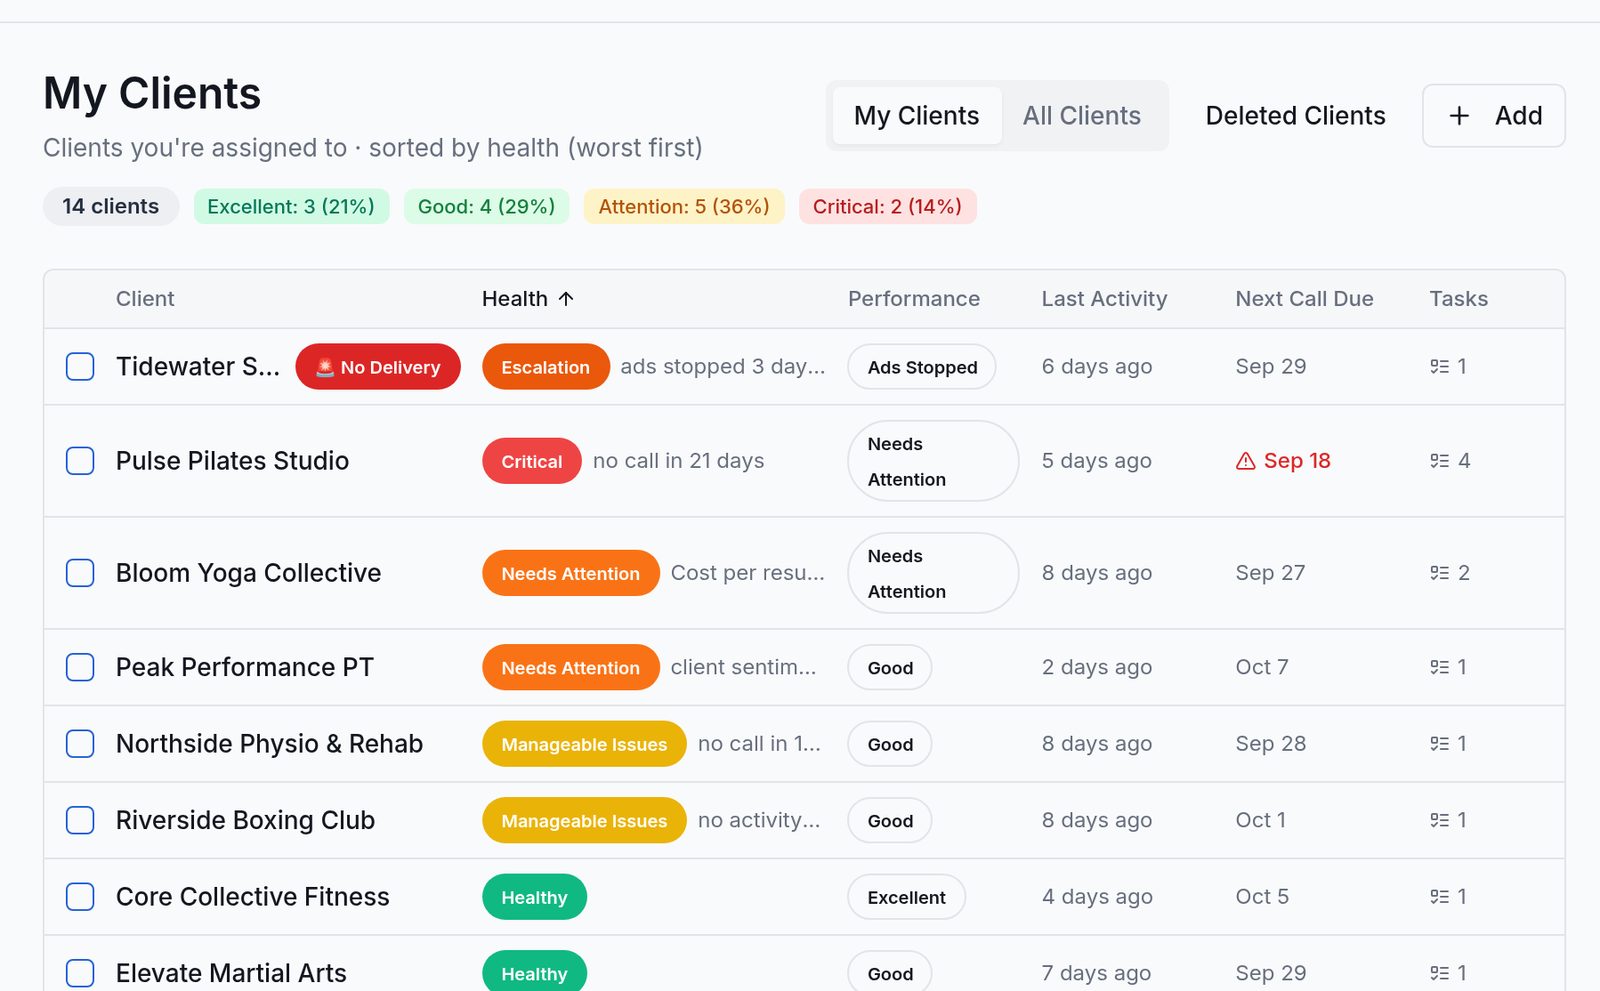Viewport: 1600px width, 991px height.
Task: Open tasks icon for Peak Performance PT
Action: [1439, 667]
